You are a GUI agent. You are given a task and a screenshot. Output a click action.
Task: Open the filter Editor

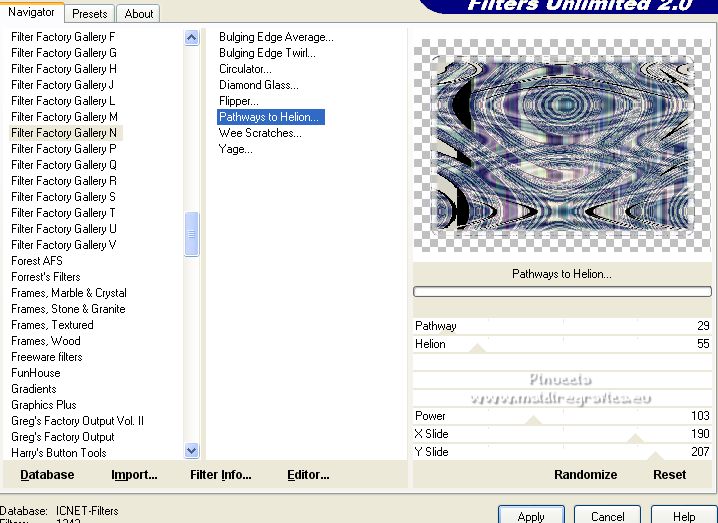pos(308,475)
